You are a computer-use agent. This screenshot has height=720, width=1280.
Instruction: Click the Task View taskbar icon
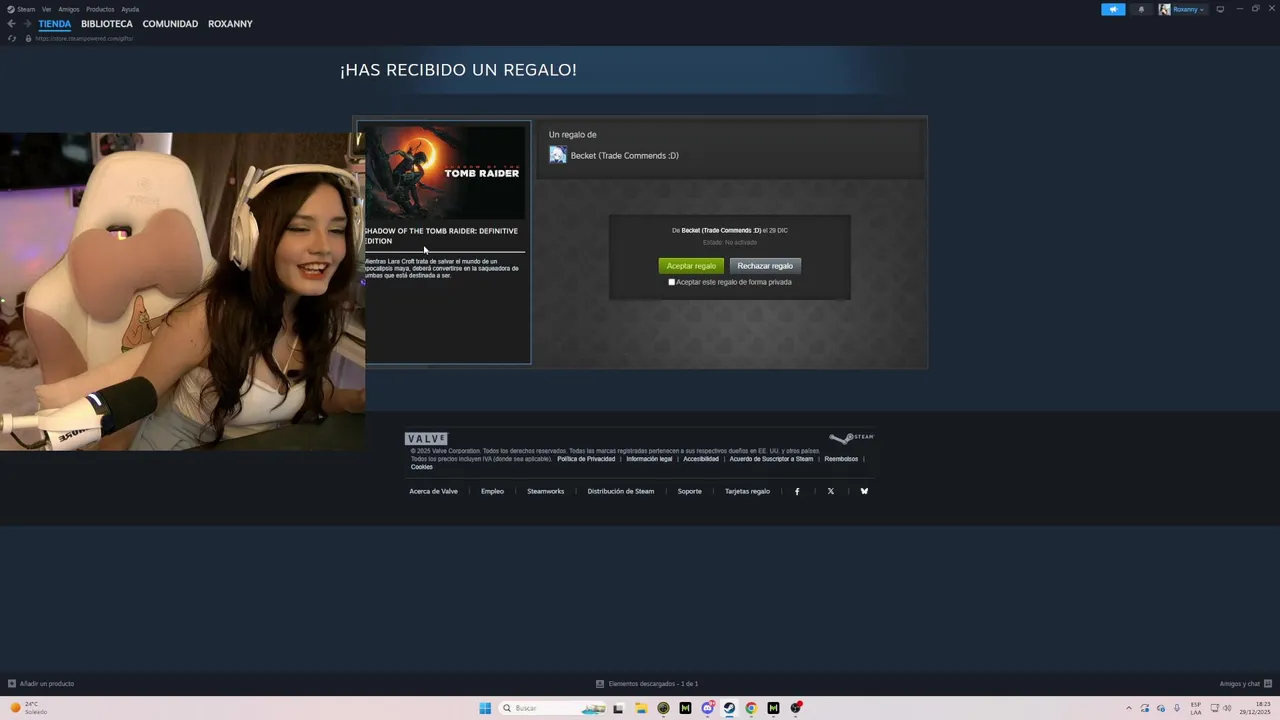[x=618, y=708]
